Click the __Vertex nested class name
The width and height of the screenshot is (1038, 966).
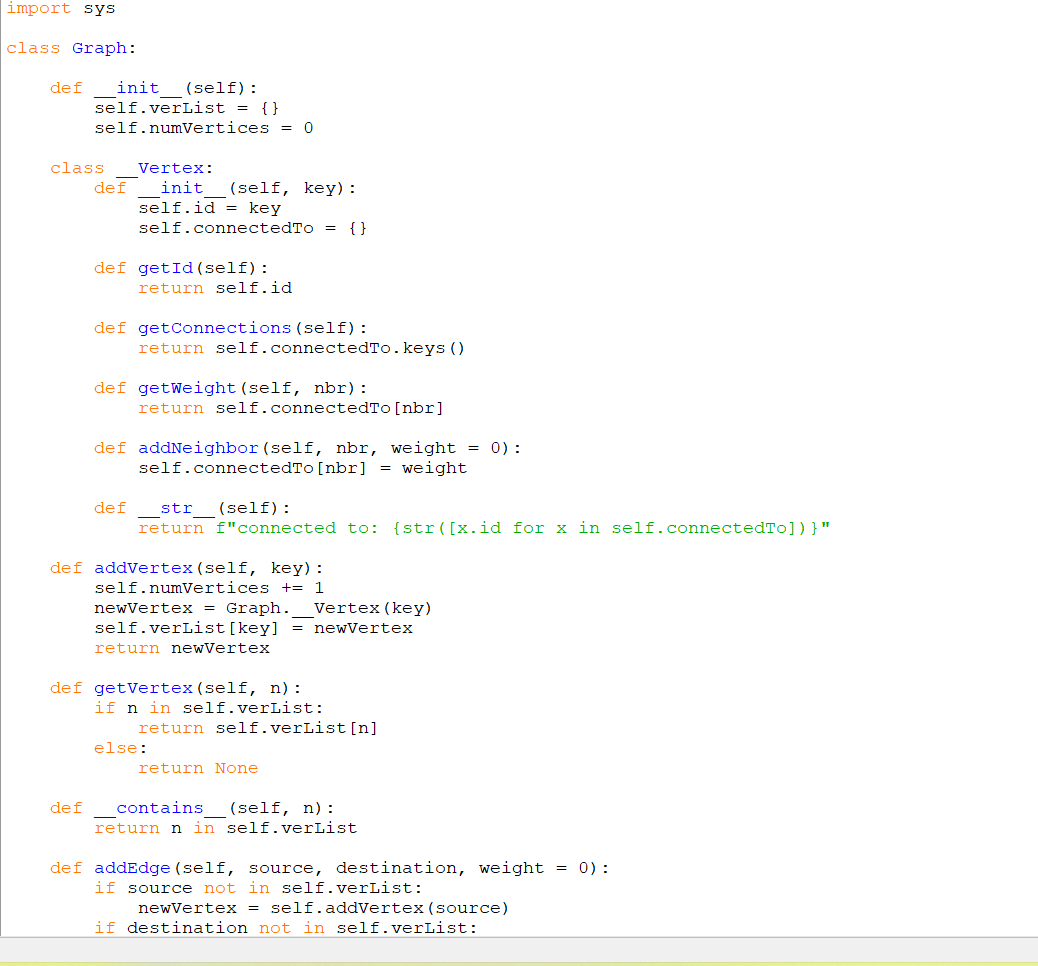tap(160, 167)
